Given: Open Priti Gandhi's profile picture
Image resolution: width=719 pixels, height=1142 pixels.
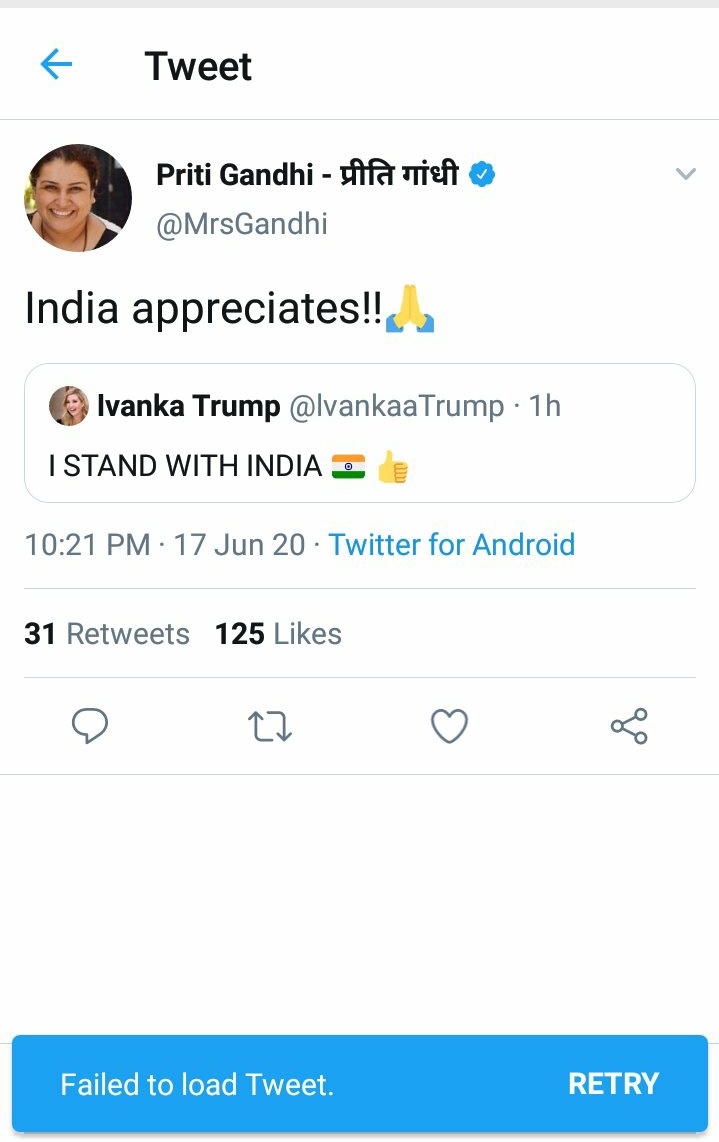Looking at the screenshot, I should 78,198.
